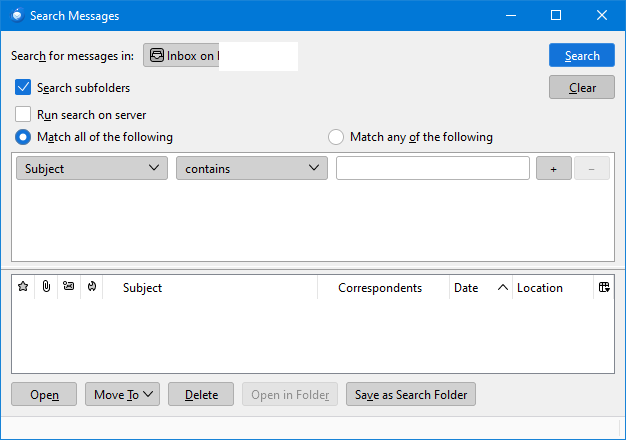The width and height of the screenshot is (626, 440).
Task: Click the blue Search button
Action: coord(581,56)
